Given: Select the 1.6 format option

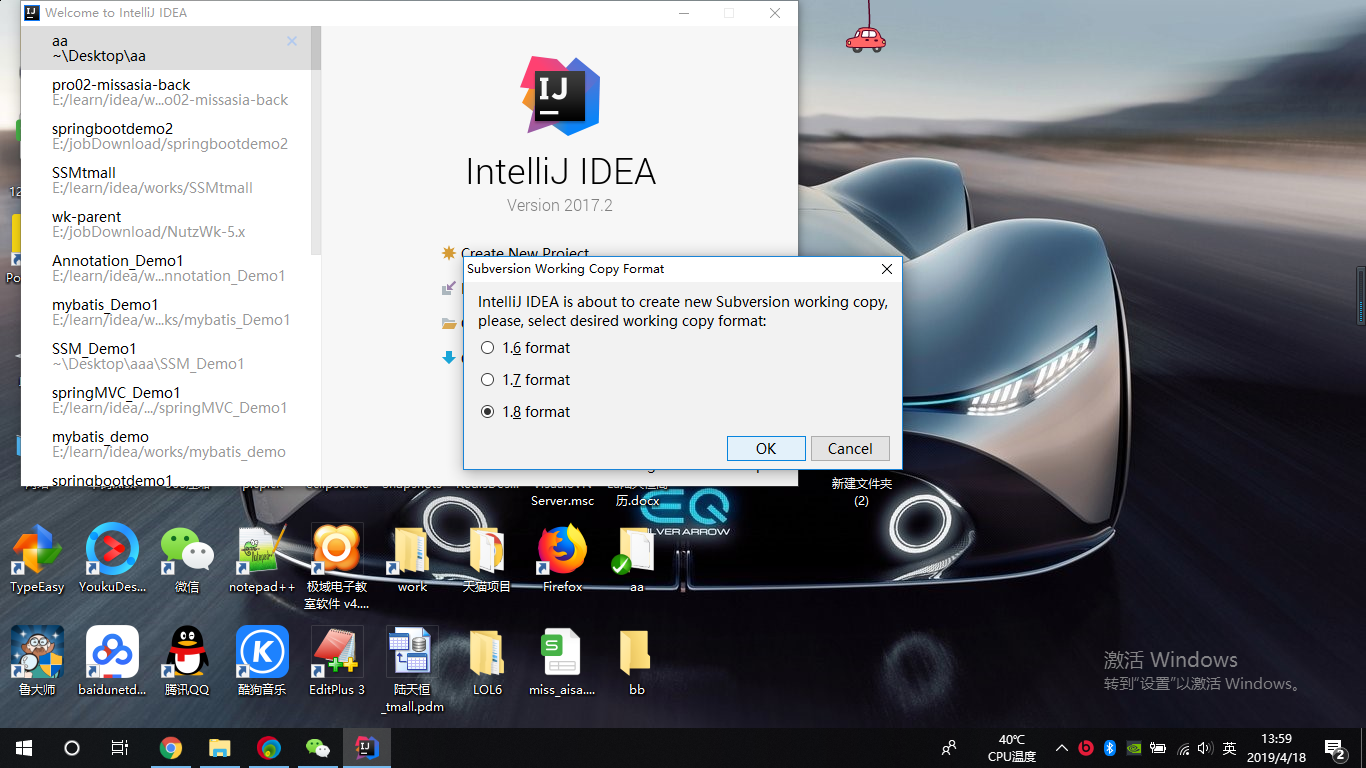Looking at the screenshot, I should point(487,348).
